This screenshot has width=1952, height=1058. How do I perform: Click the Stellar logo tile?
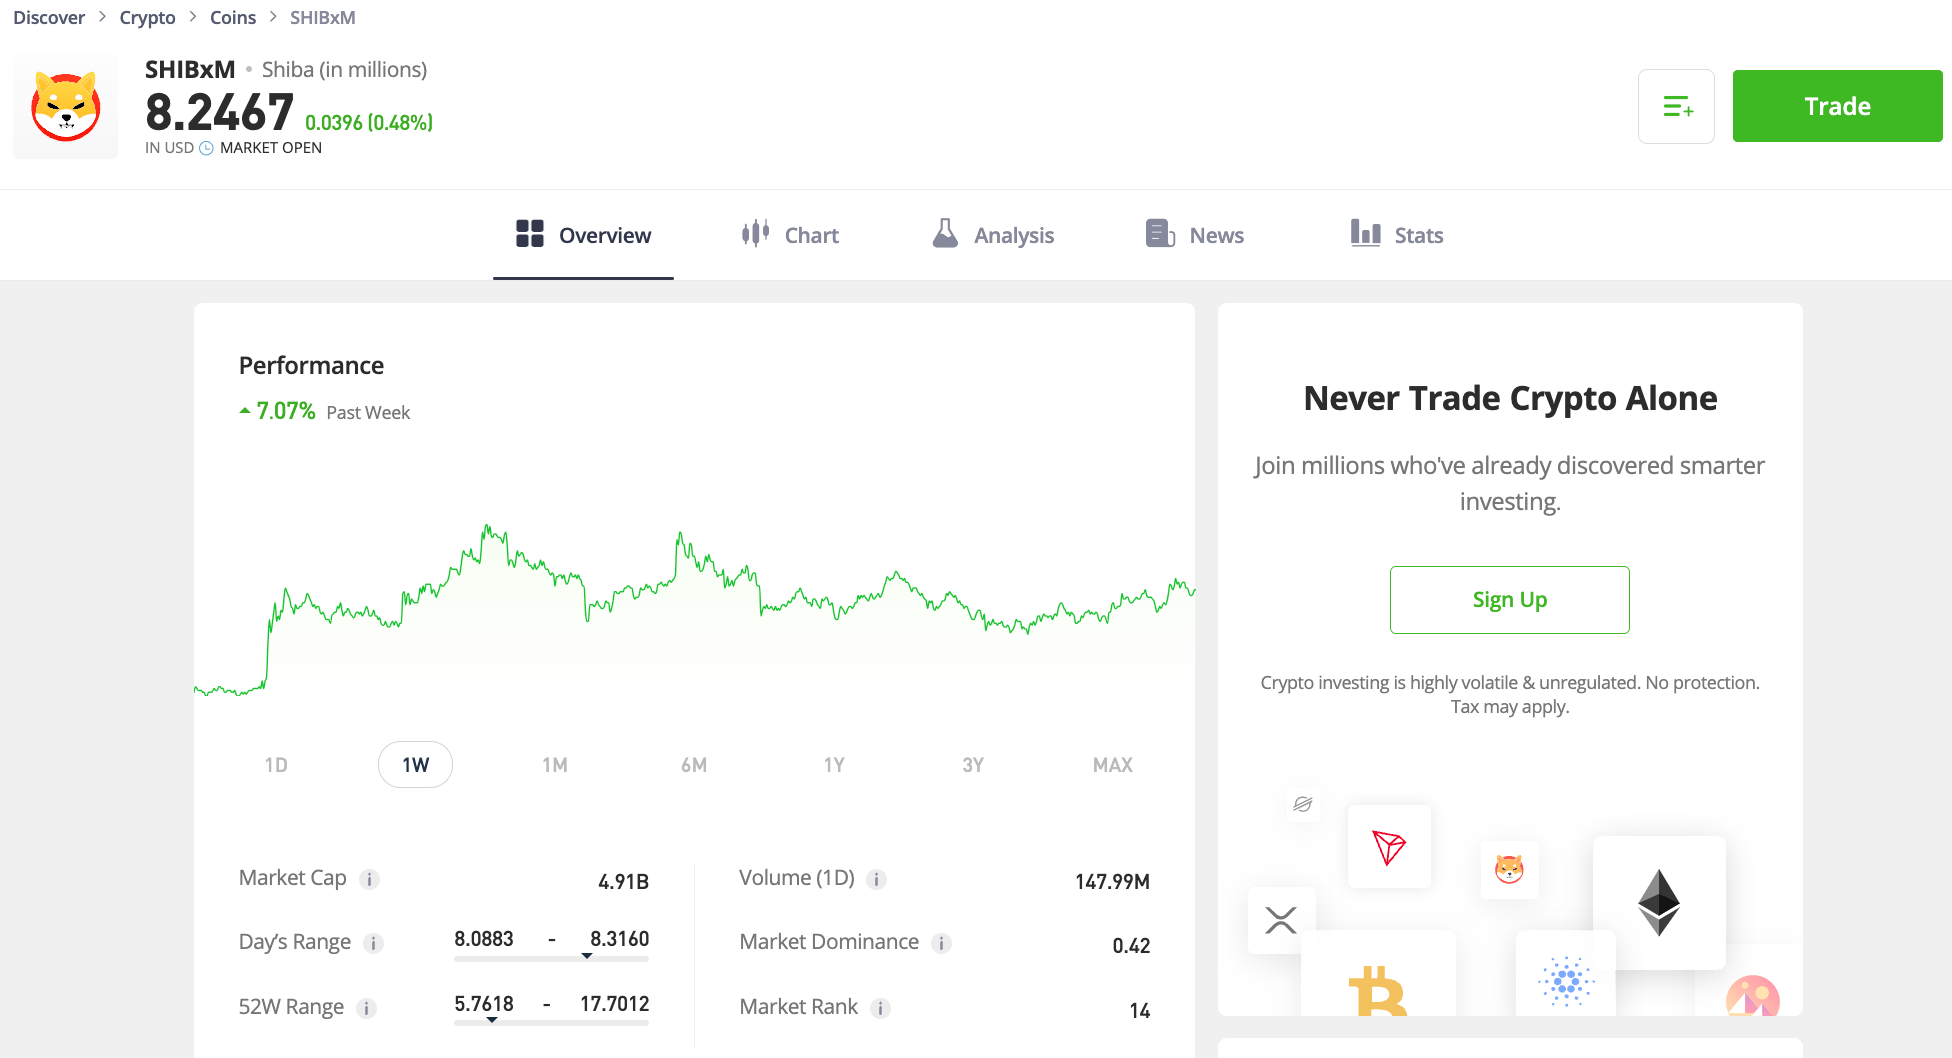tap(1303, 804)
